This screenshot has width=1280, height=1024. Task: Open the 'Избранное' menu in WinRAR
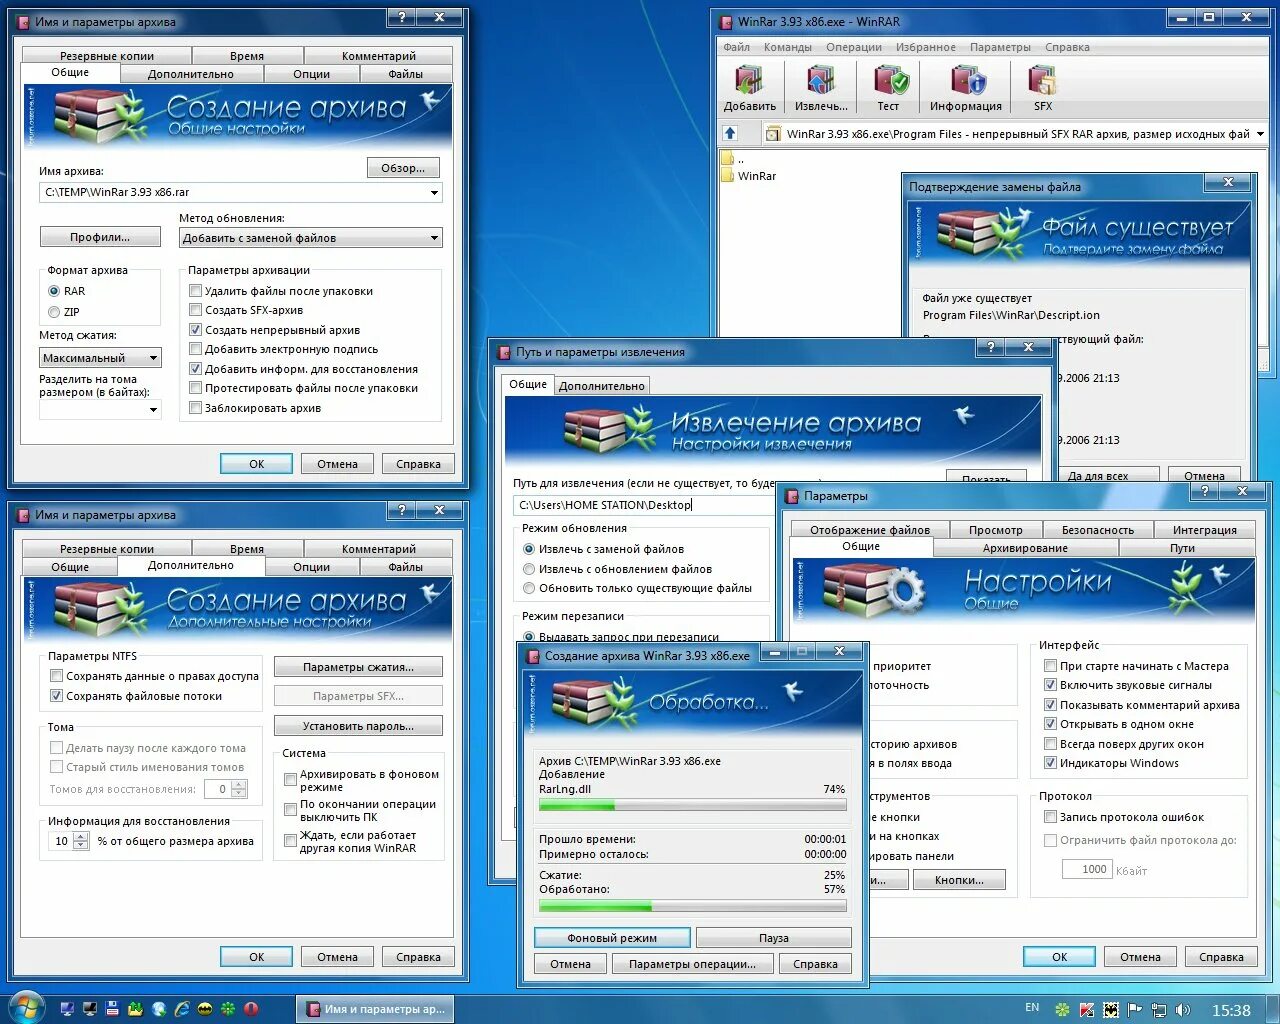point(926,47)
